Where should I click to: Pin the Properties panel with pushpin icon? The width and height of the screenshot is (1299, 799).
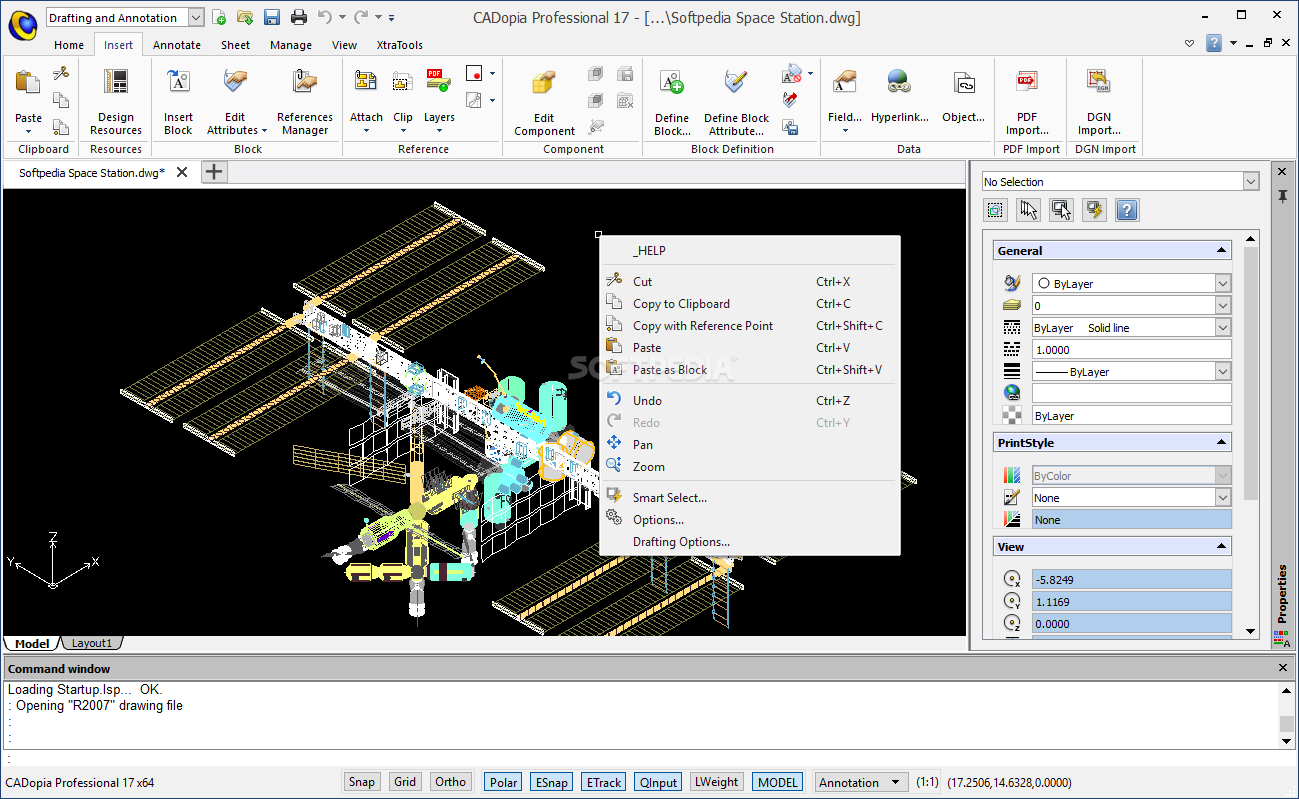tap(1282, 195)
